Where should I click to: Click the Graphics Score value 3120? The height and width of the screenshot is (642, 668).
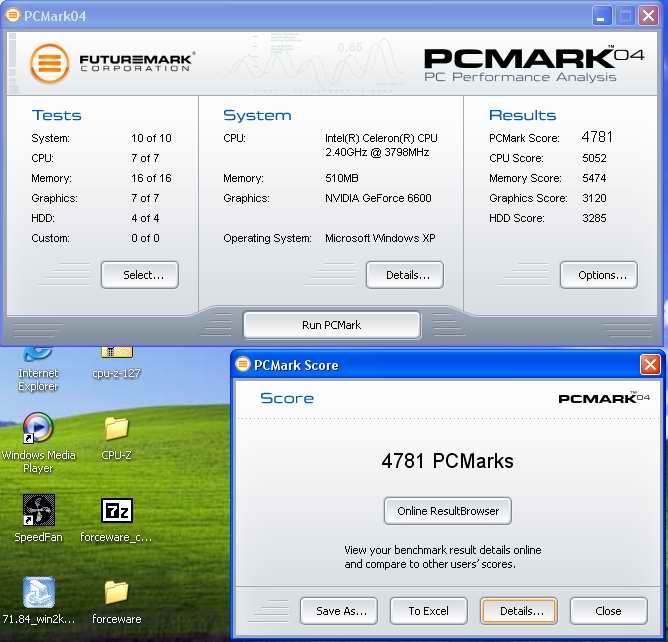point(594,198)
